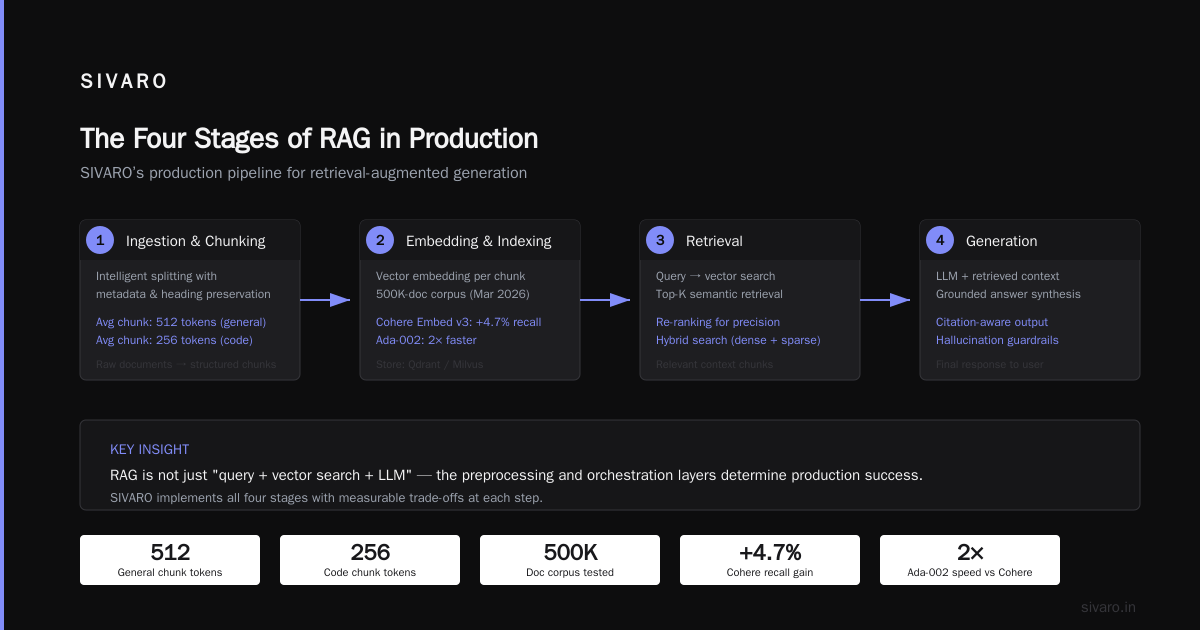Click the KEY INSIGHT label
The height and width of the screenshot is (630, 1200).
tap(149, 449)
